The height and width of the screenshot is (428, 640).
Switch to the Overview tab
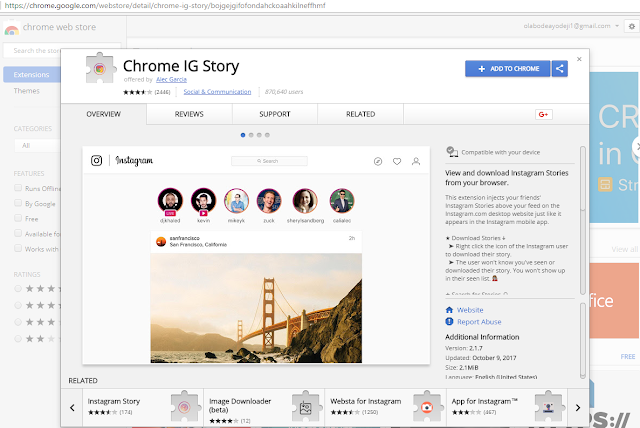[x=104, y=114]
